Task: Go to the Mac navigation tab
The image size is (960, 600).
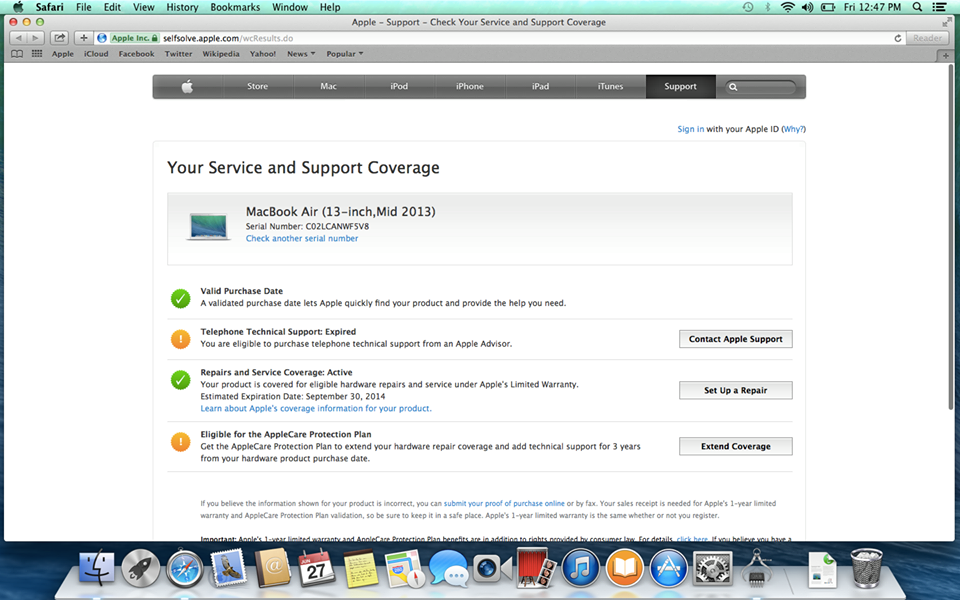Action: [x=329, y=86]
